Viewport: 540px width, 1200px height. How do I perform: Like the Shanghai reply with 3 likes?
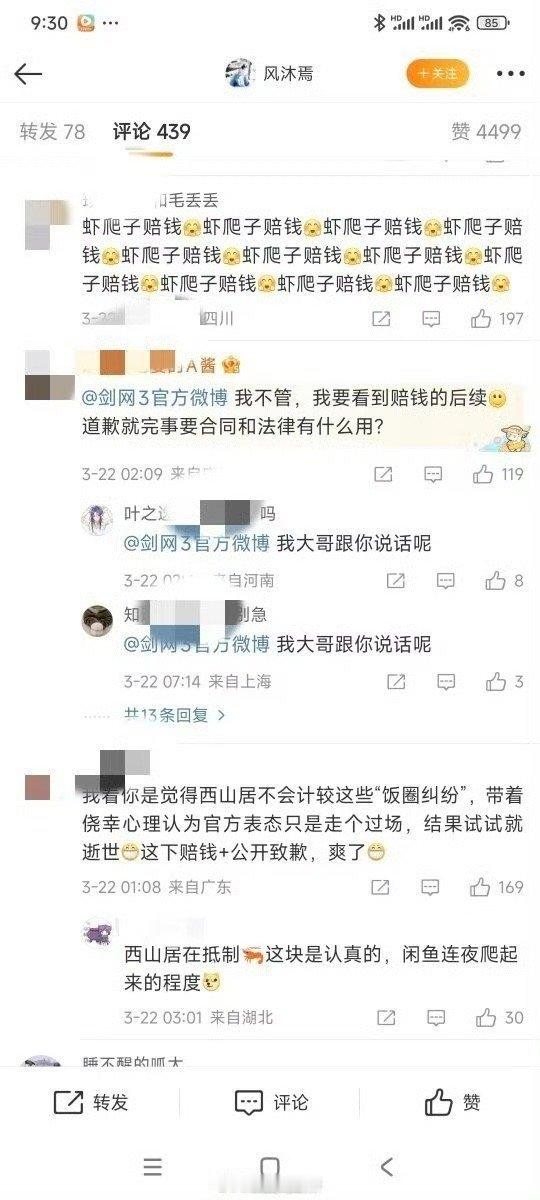tap(504, 682)
